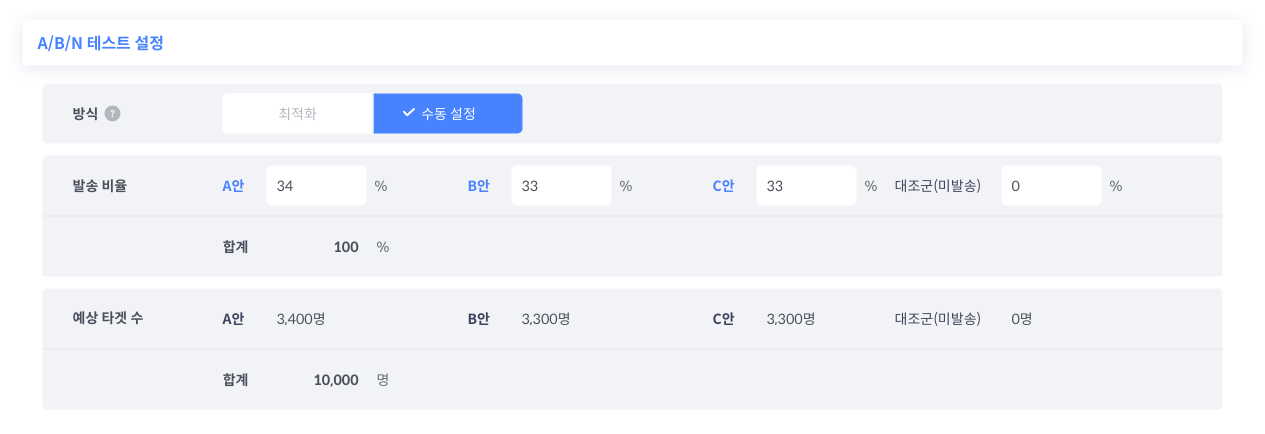
Task: Click the 대조군 0명 expected target value
Action: [1021, 319]
